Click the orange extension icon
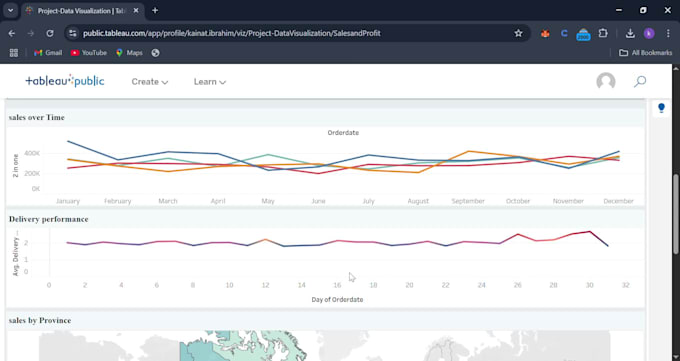The width and height of the screenshot is (680, 361). coord(545,33)
